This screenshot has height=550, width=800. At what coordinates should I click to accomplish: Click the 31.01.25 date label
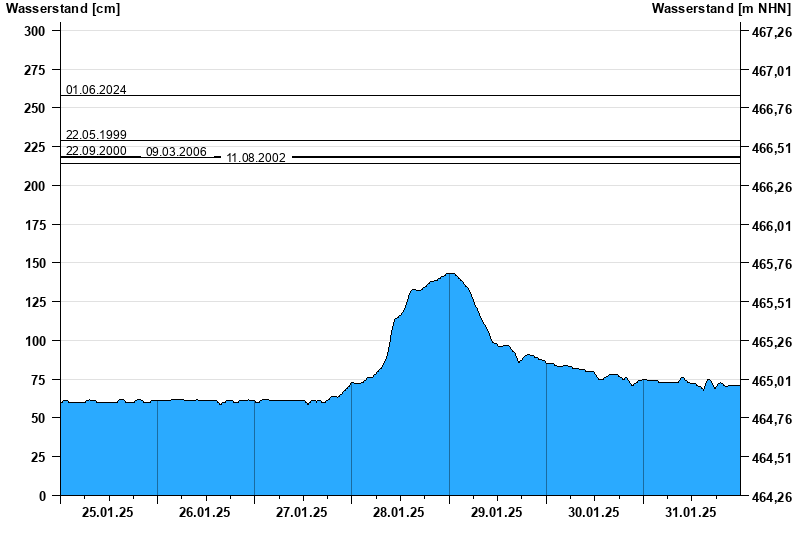click(x=691, y=512)
